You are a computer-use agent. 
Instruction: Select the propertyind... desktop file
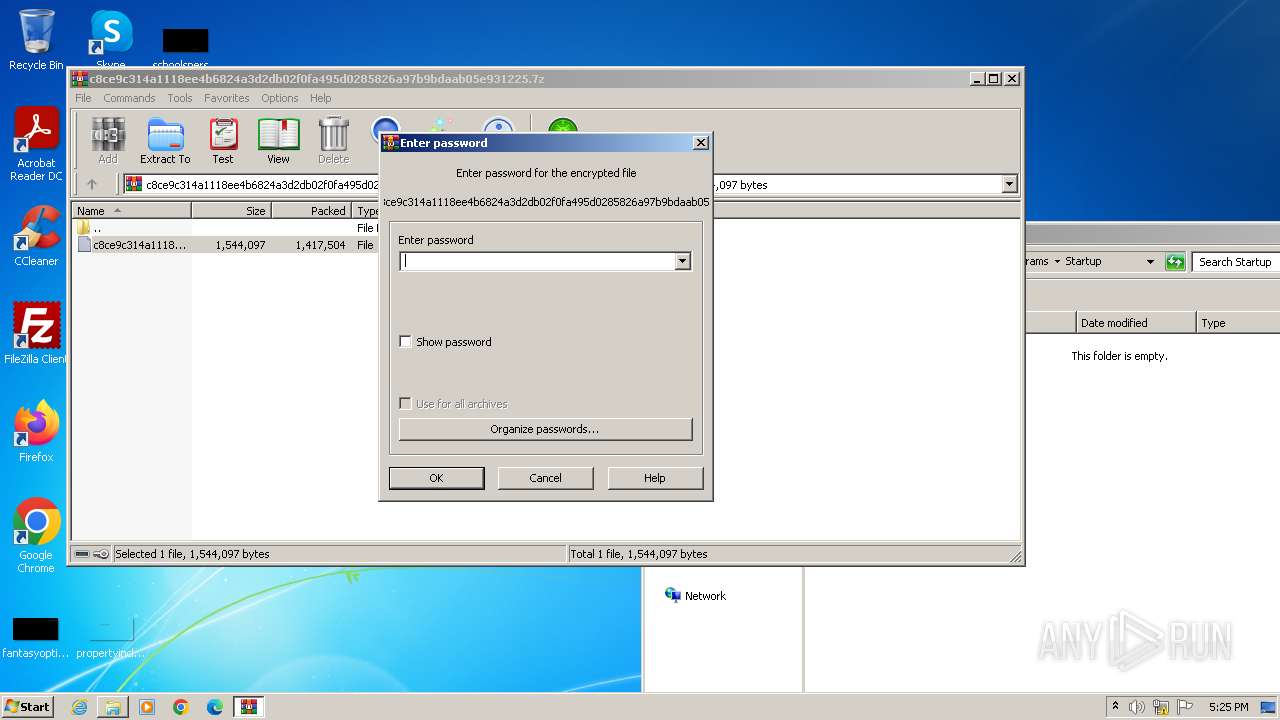point(111,638)
